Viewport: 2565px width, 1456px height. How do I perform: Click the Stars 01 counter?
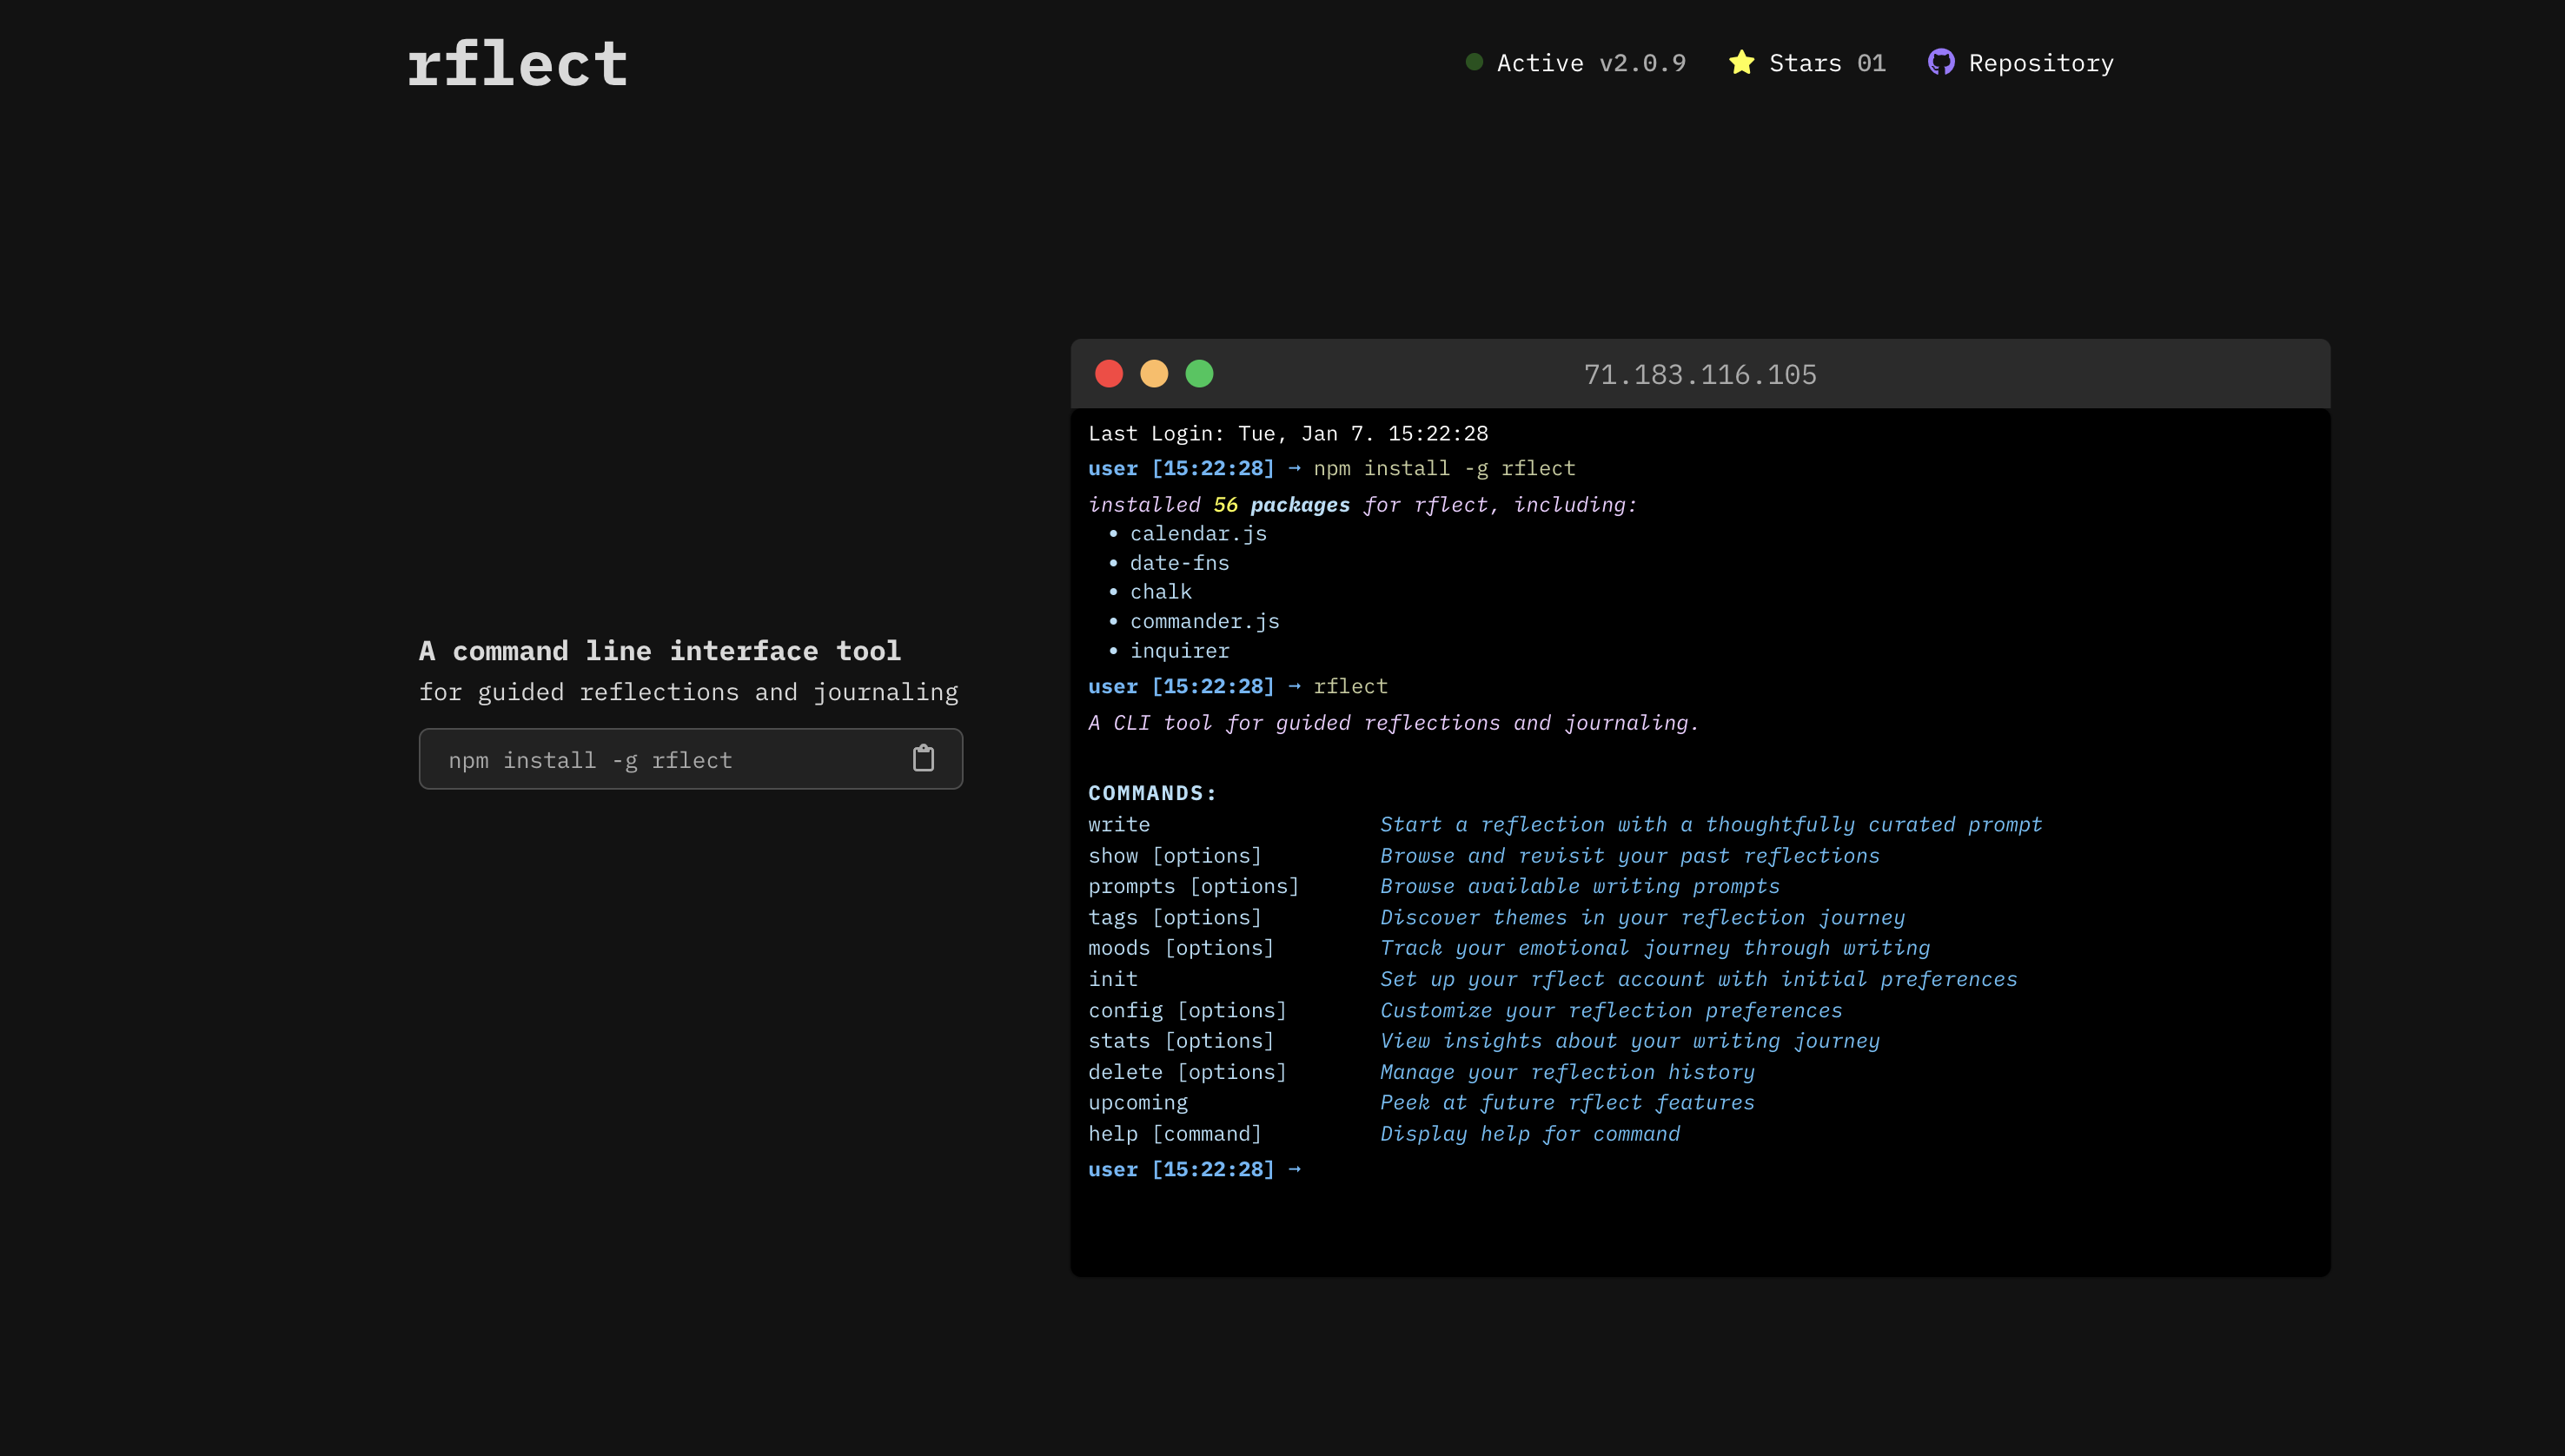coord(1828,62)
